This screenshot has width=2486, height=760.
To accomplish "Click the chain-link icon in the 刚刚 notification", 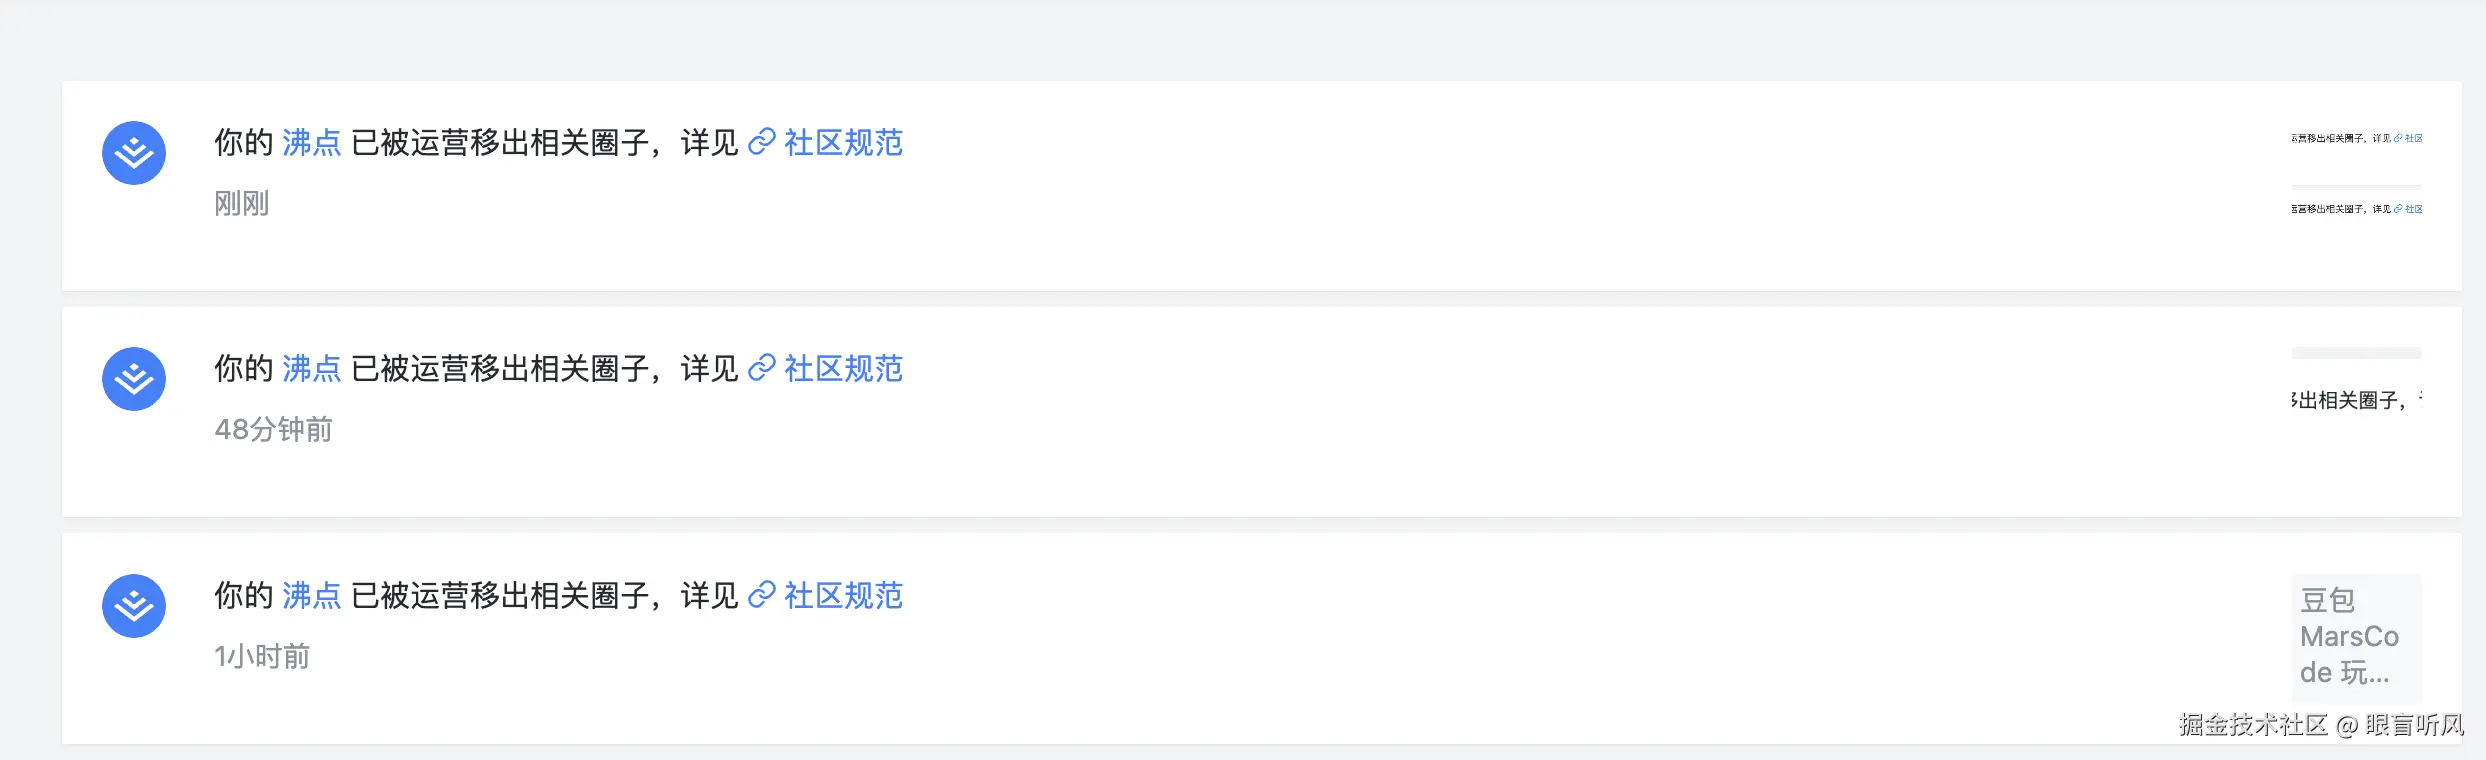I will tap(762, 143).
